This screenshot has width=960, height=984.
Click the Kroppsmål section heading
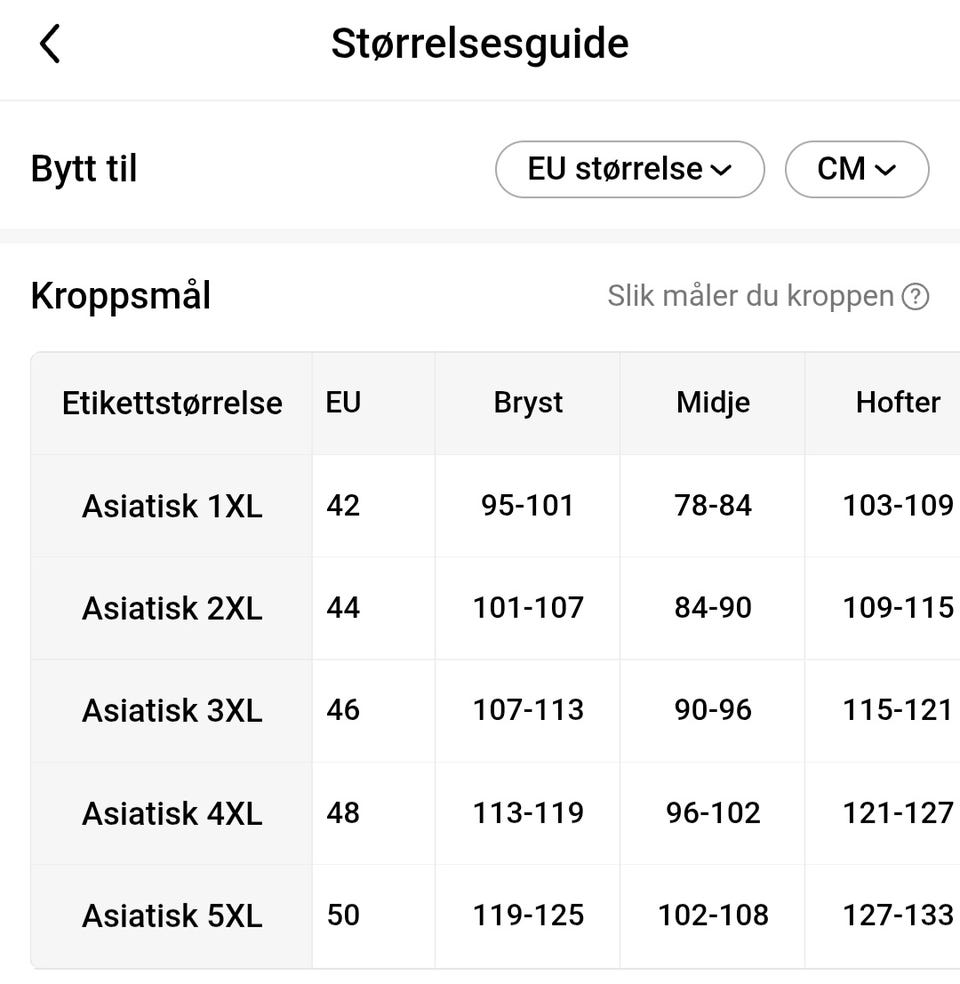coord(120,296)
